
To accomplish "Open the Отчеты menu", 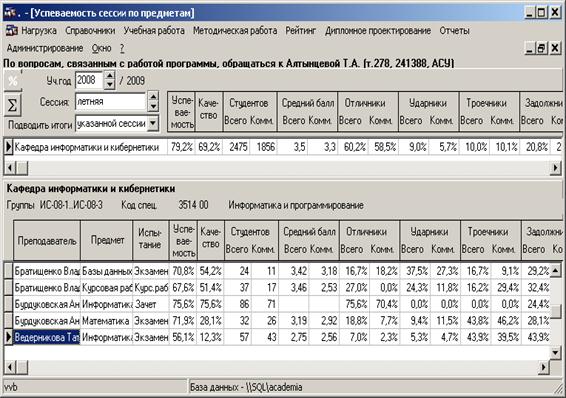I will (454, 31).
